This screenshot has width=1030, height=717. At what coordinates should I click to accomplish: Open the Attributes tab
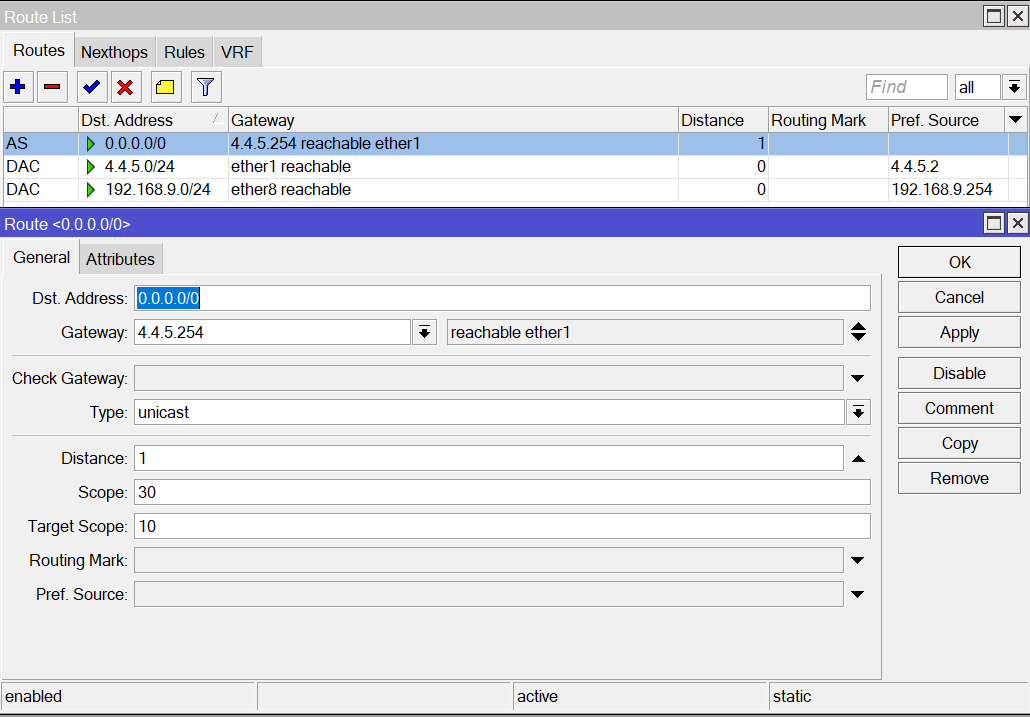coord(120,259)
